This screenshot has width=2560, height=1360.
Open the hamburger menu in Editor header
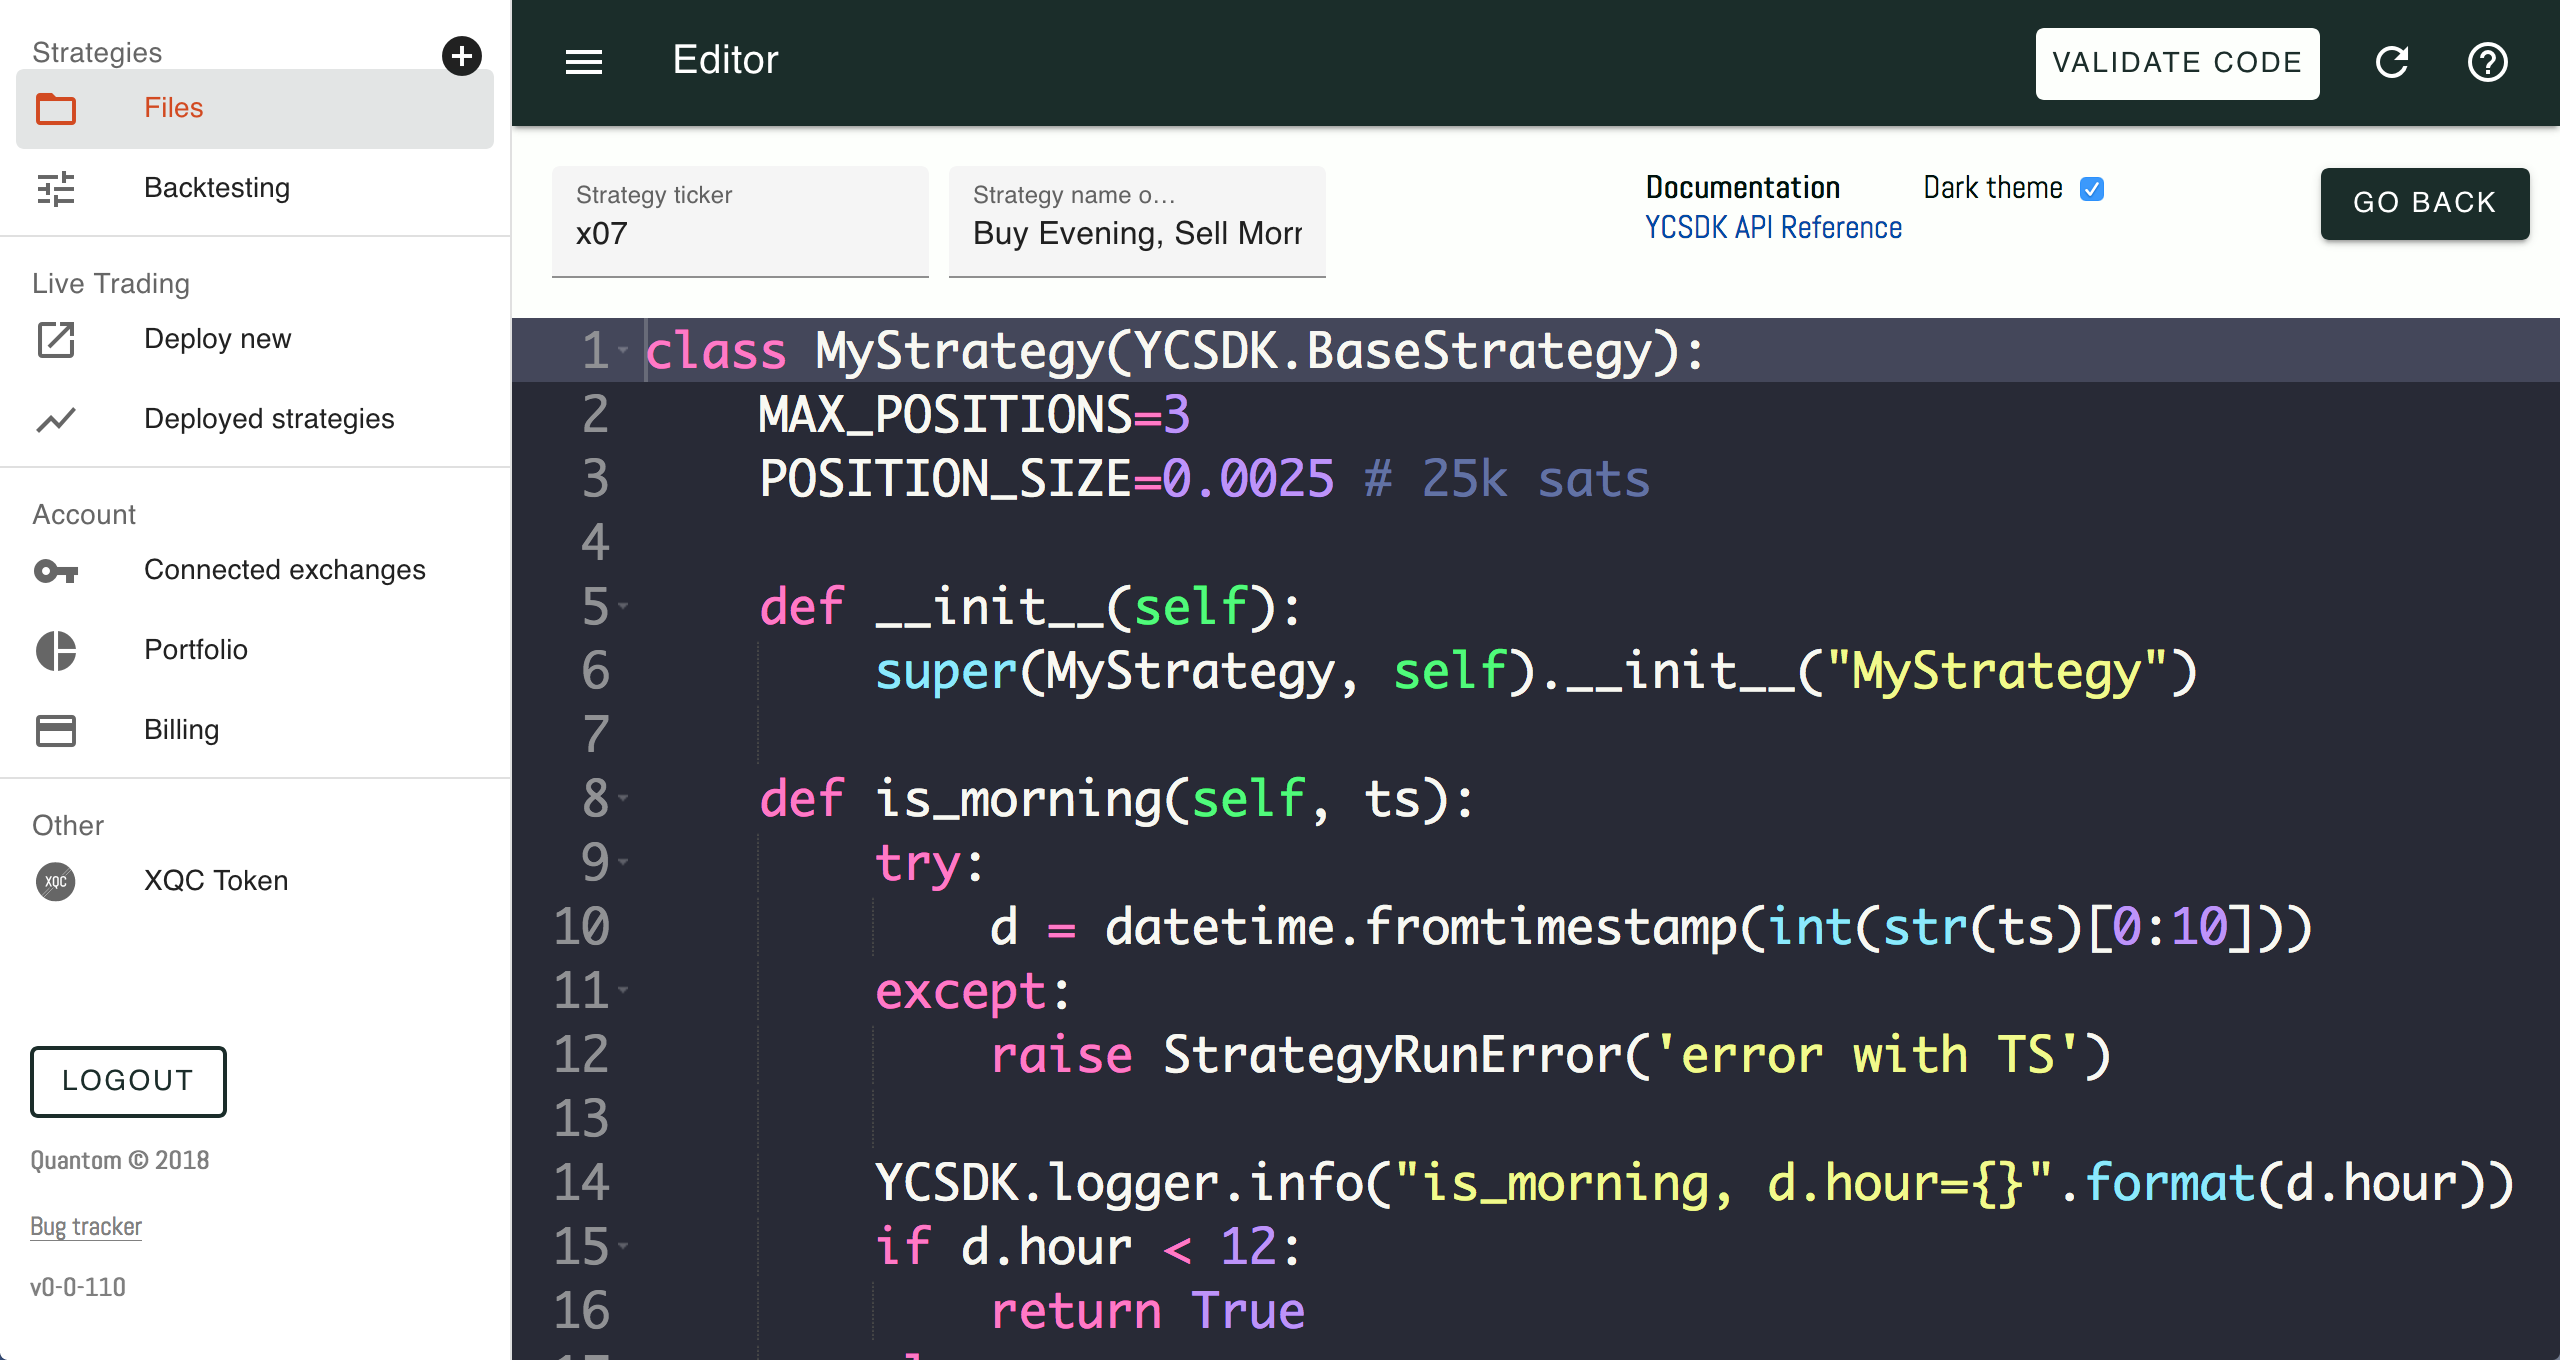[x=584, y=62]
